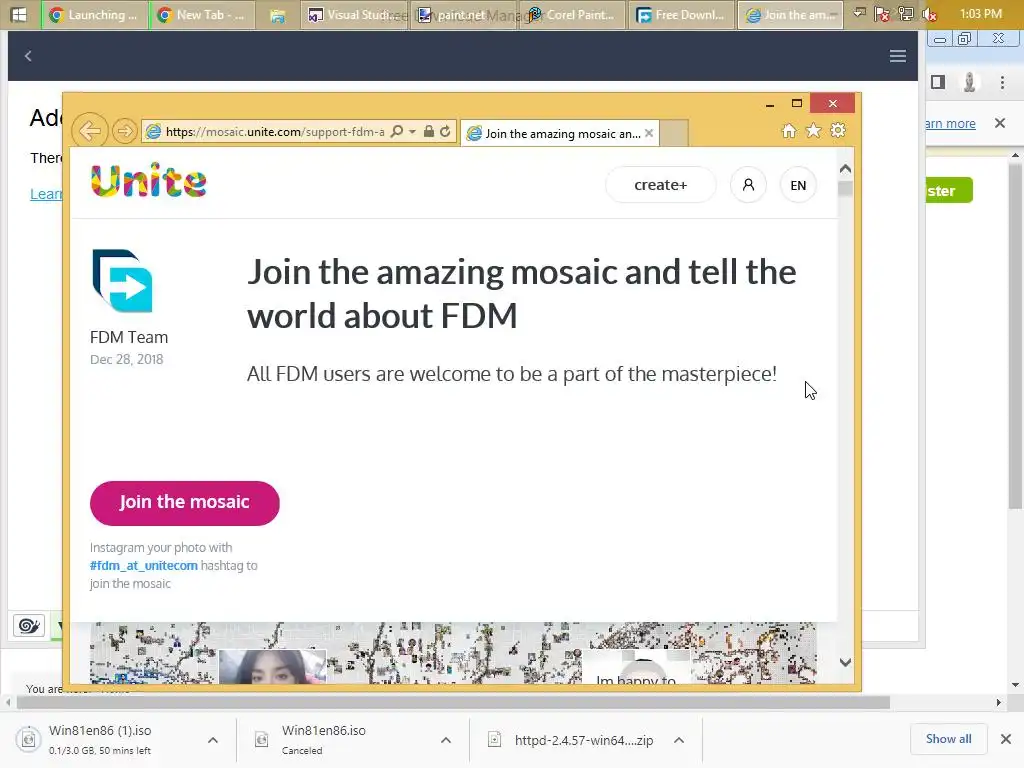Image resolution: width=1024 pixels, height=768 pixels.
Task: Open Chrome three-dot menu
Action: tap(1002, 82)
